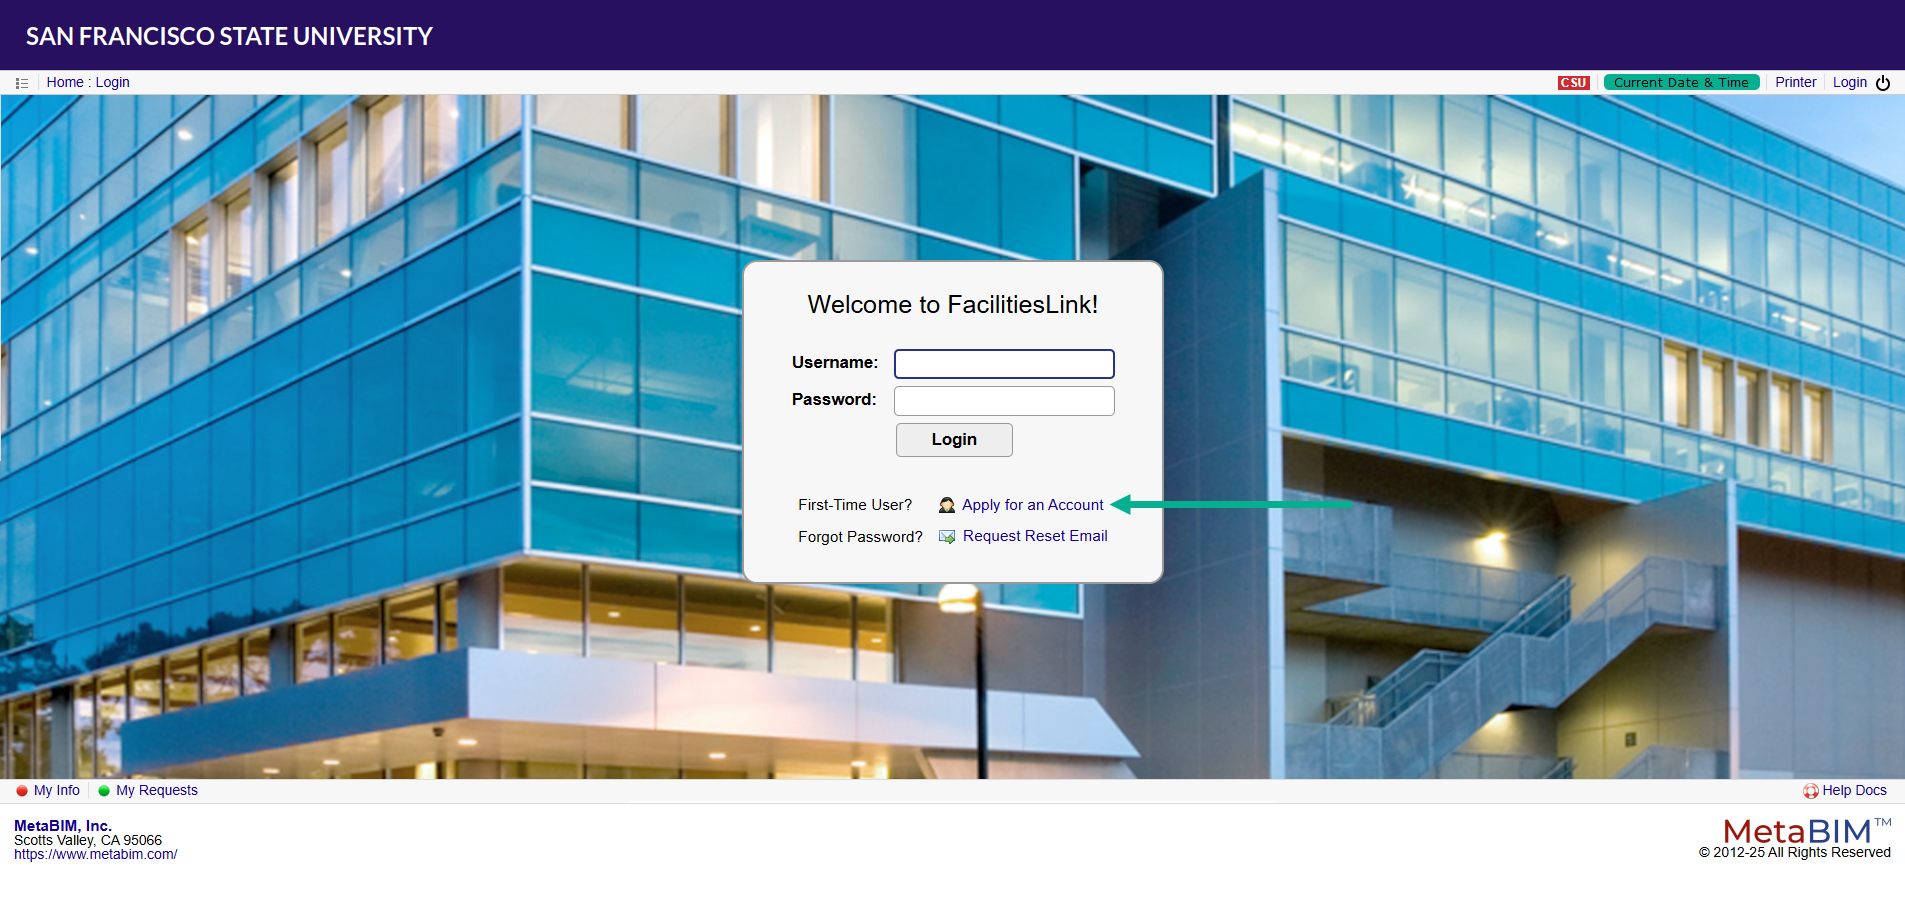Open the Printer link

click(x=1795, y=82)
